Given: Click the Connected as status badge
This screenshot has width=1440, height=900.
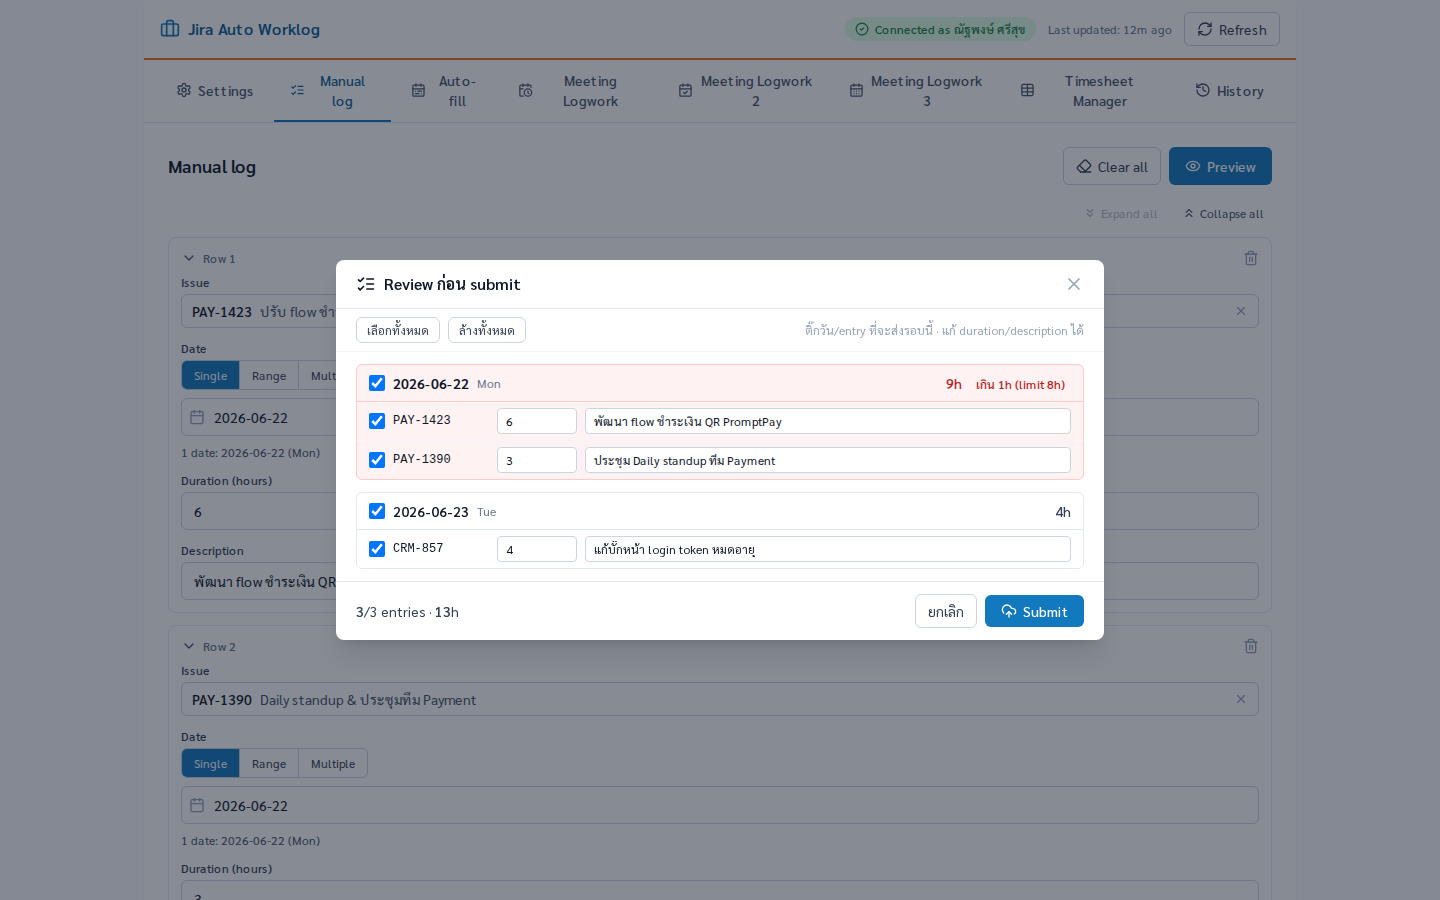Looking at the screenshot, I should 940,29.
